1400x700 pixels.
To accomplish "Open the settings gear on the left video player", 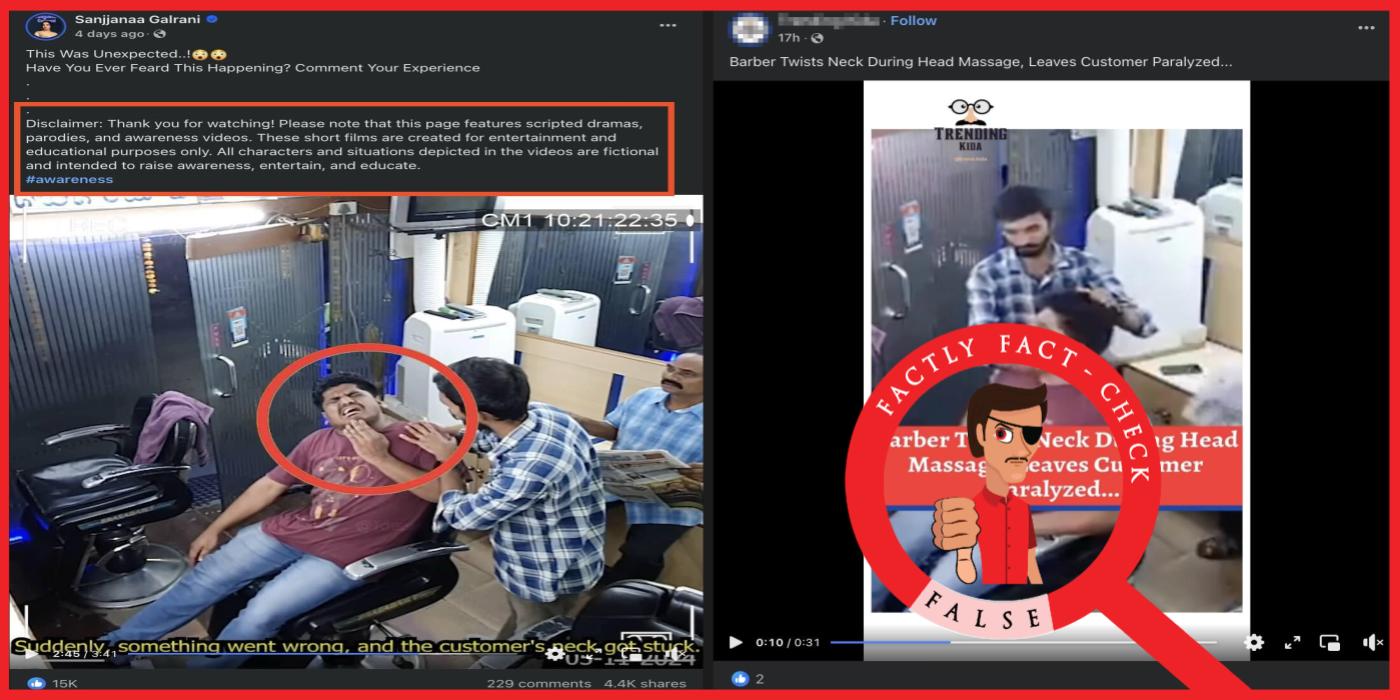I will [553, 654].
